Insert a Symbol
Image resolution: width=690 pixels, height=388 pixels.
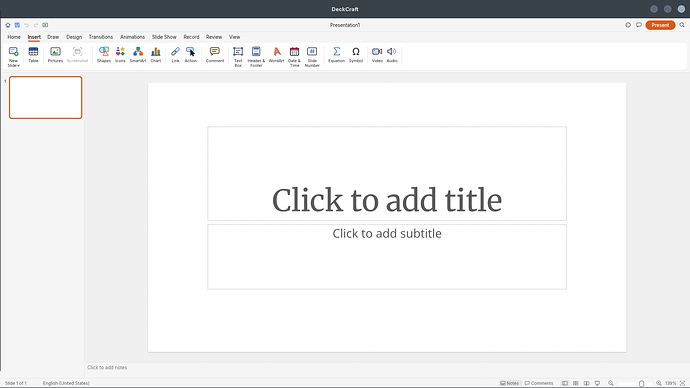click(356, 55)
